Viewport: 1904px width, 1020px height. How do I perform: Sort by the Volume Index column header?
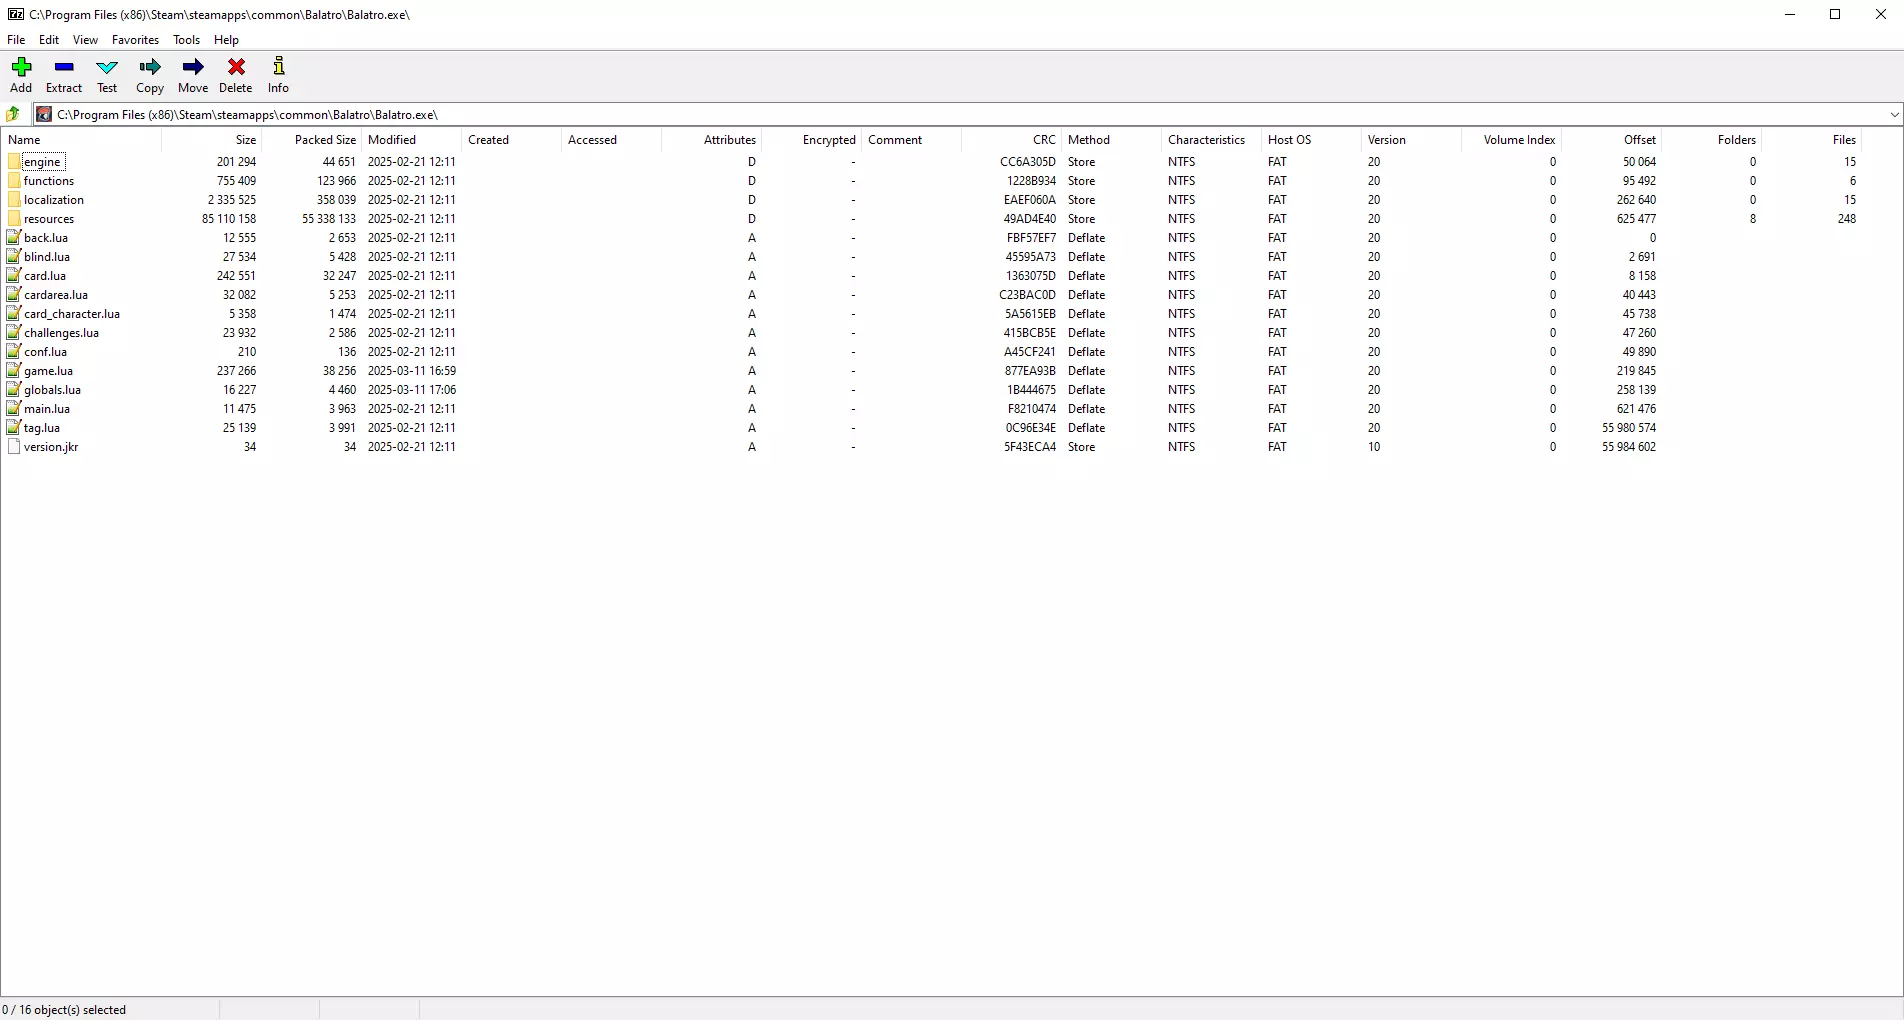[x=1511, y=140]
